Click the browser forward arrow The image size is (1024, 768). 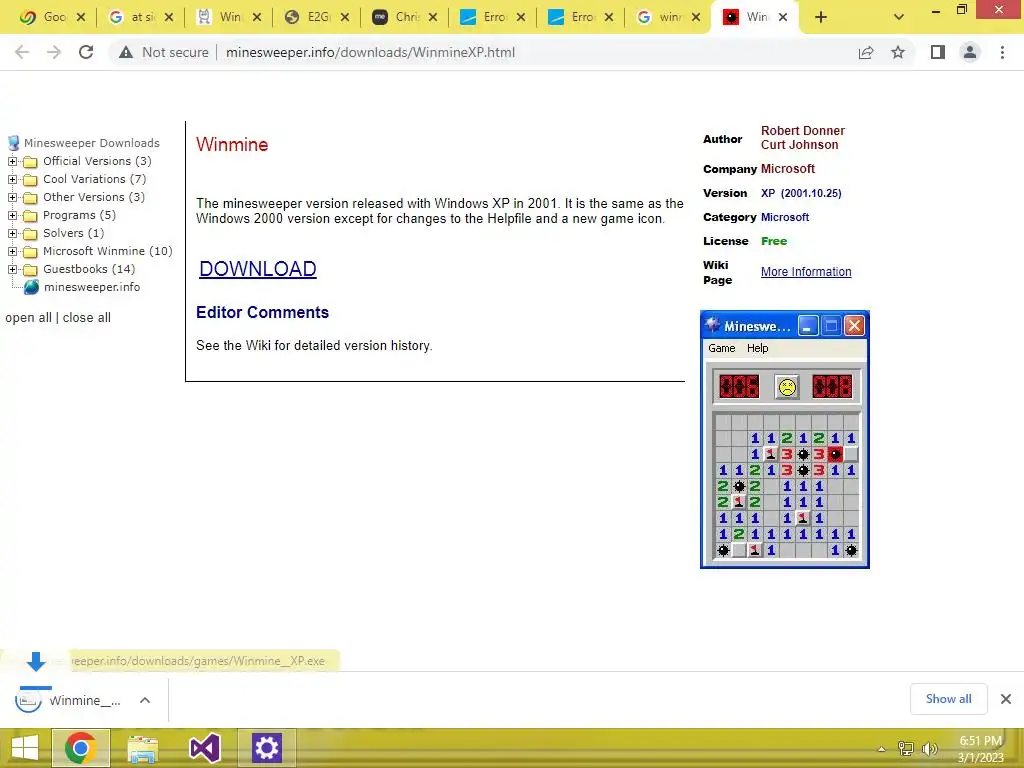point(54,52)
